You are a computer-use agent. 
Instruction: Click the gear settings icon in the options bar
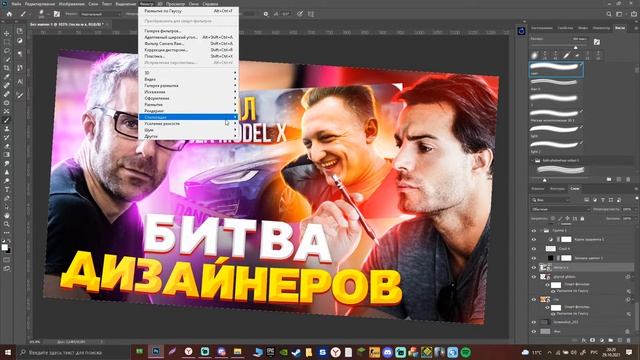point(266,14)
